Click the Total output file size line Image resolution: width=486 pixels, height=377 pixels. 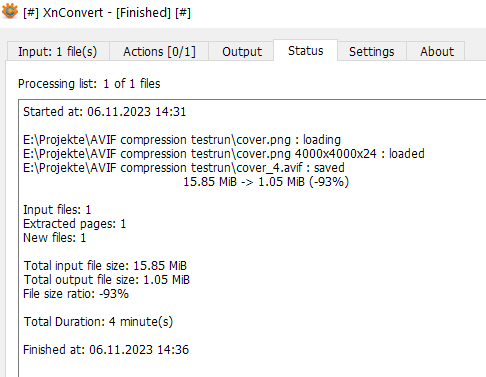point(106,280)
